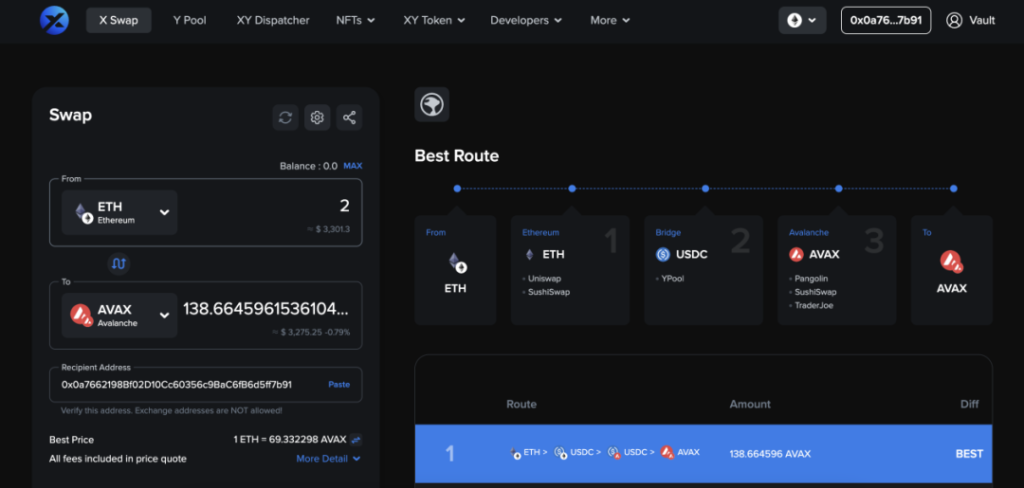Click the XY Finance logo icon
The height and width of the screenshot is (488, 1024).
pyautogui.click(x=54, y=20)
